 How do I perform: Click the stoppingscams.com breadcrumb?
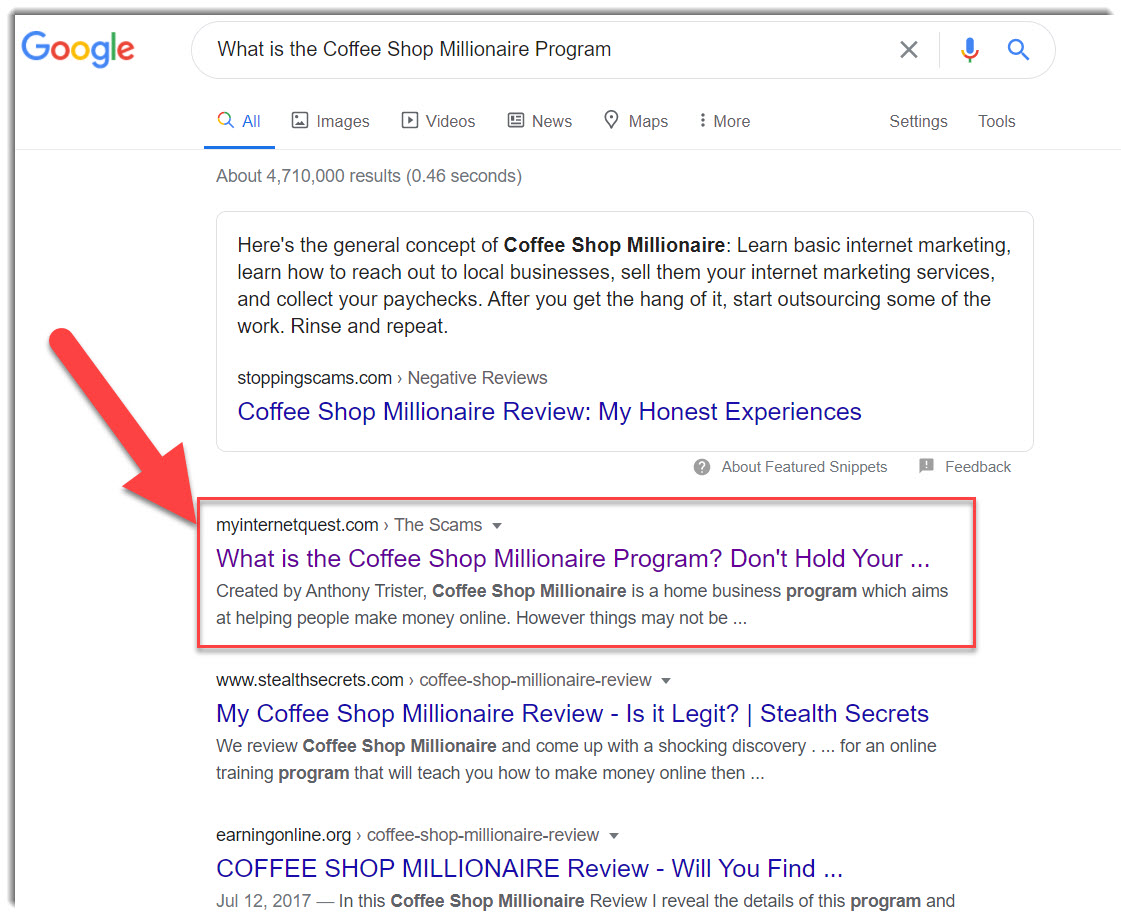click(x=392, y=377)
